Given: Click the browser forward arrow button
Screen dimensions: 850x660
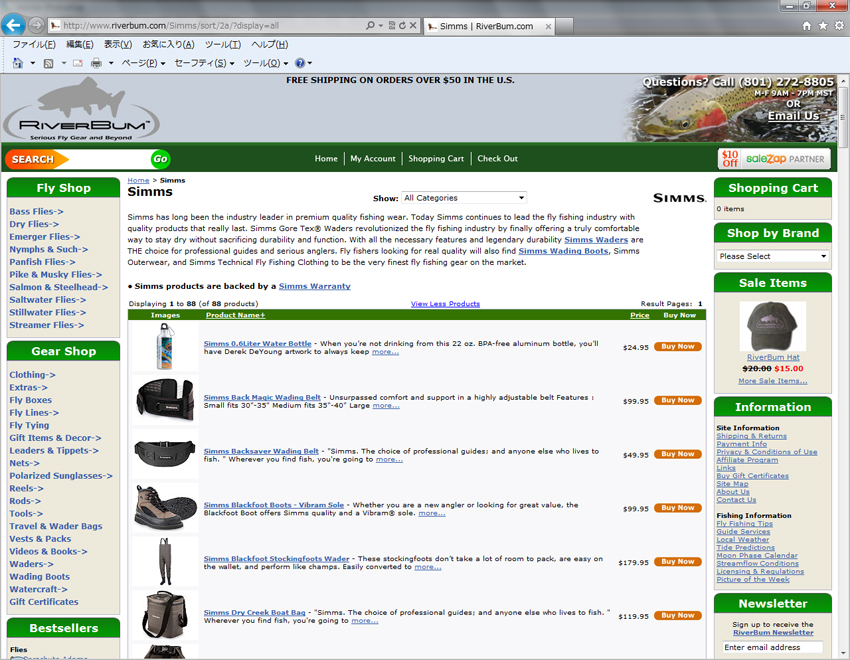Looking at the screenshot, I should point(36,25).
